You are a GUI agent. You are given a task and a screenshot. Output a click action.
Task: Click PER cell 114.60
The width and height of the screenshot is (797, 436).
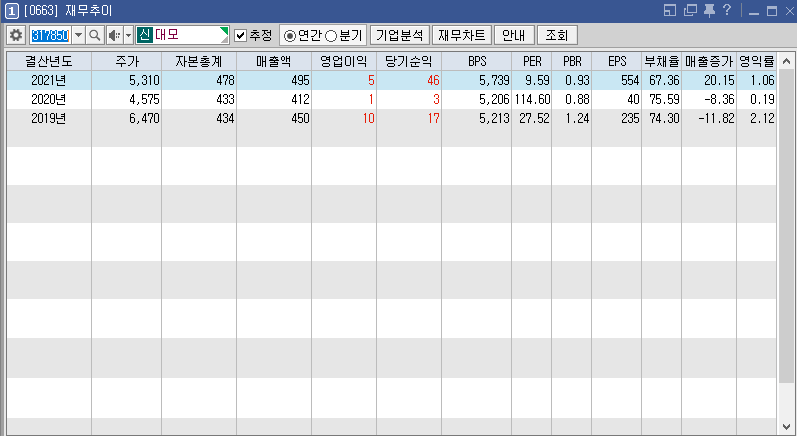pos(532,99)
